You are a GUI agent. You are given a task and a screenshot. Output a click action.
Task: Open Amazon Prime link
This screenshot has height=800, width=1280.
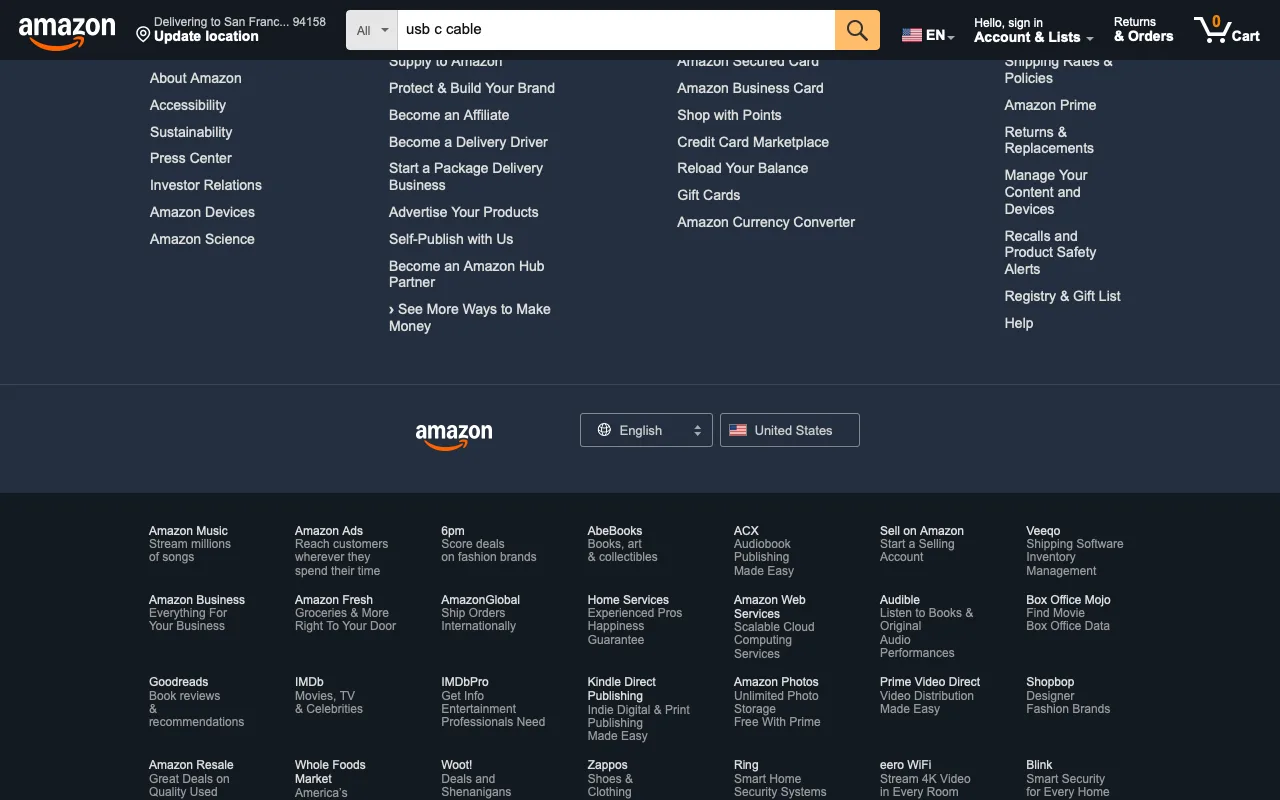click(1050, 105)
